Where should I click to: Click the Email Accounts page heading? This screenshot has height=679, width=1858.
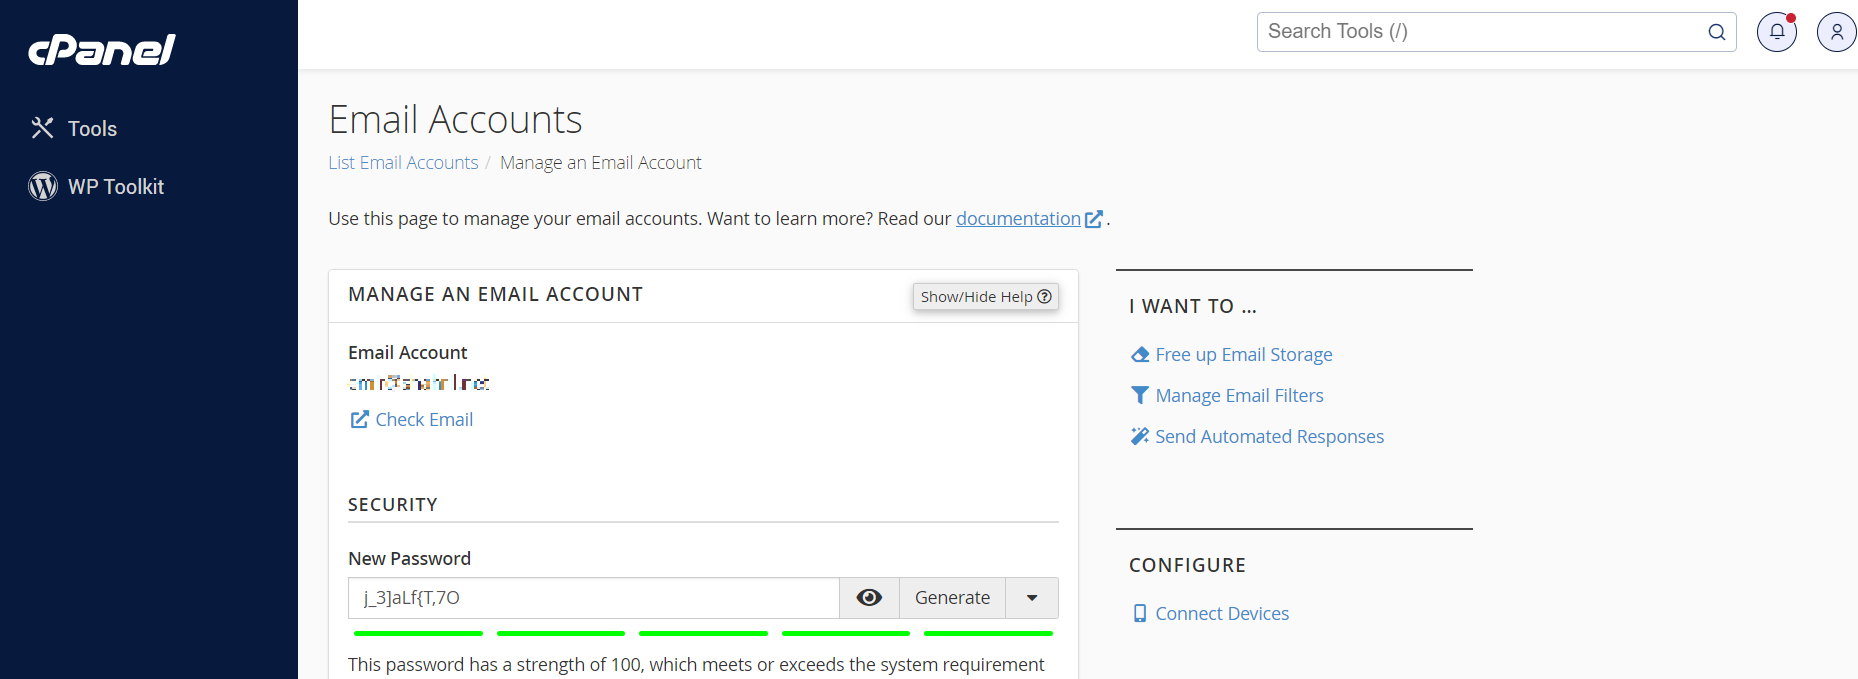(x=455, y=120)
